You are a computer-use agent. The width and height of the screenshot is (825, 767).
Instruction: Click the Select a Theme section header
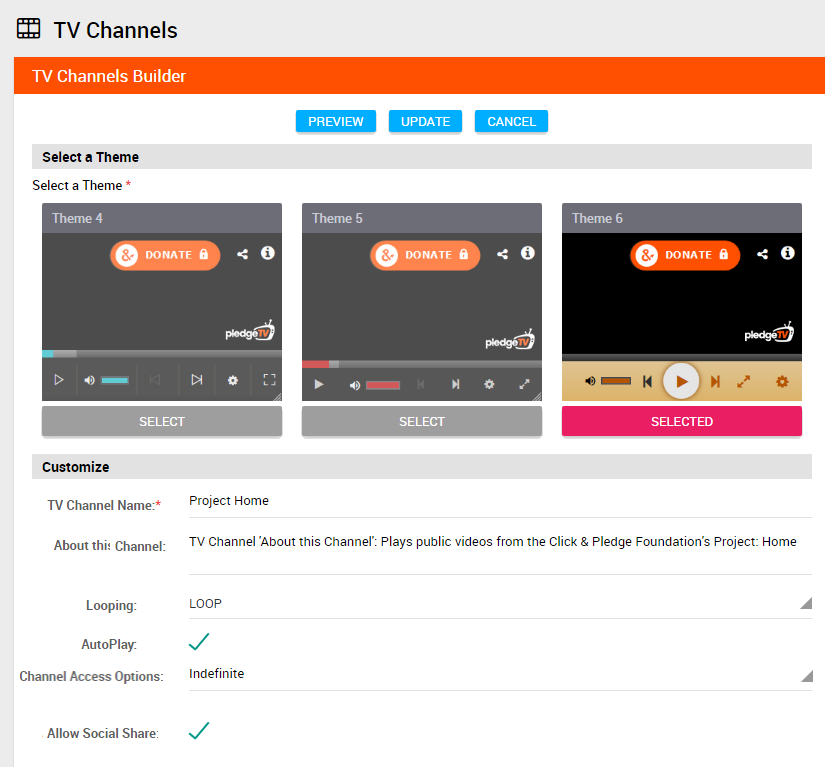pyautogui.click(x=422, y=157)
